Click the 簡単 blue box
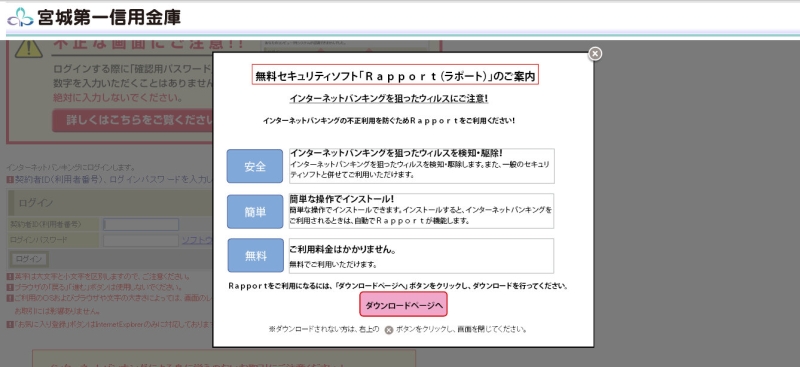The height and width of the screenshot is (367, 800). click(x=255, y=211)
